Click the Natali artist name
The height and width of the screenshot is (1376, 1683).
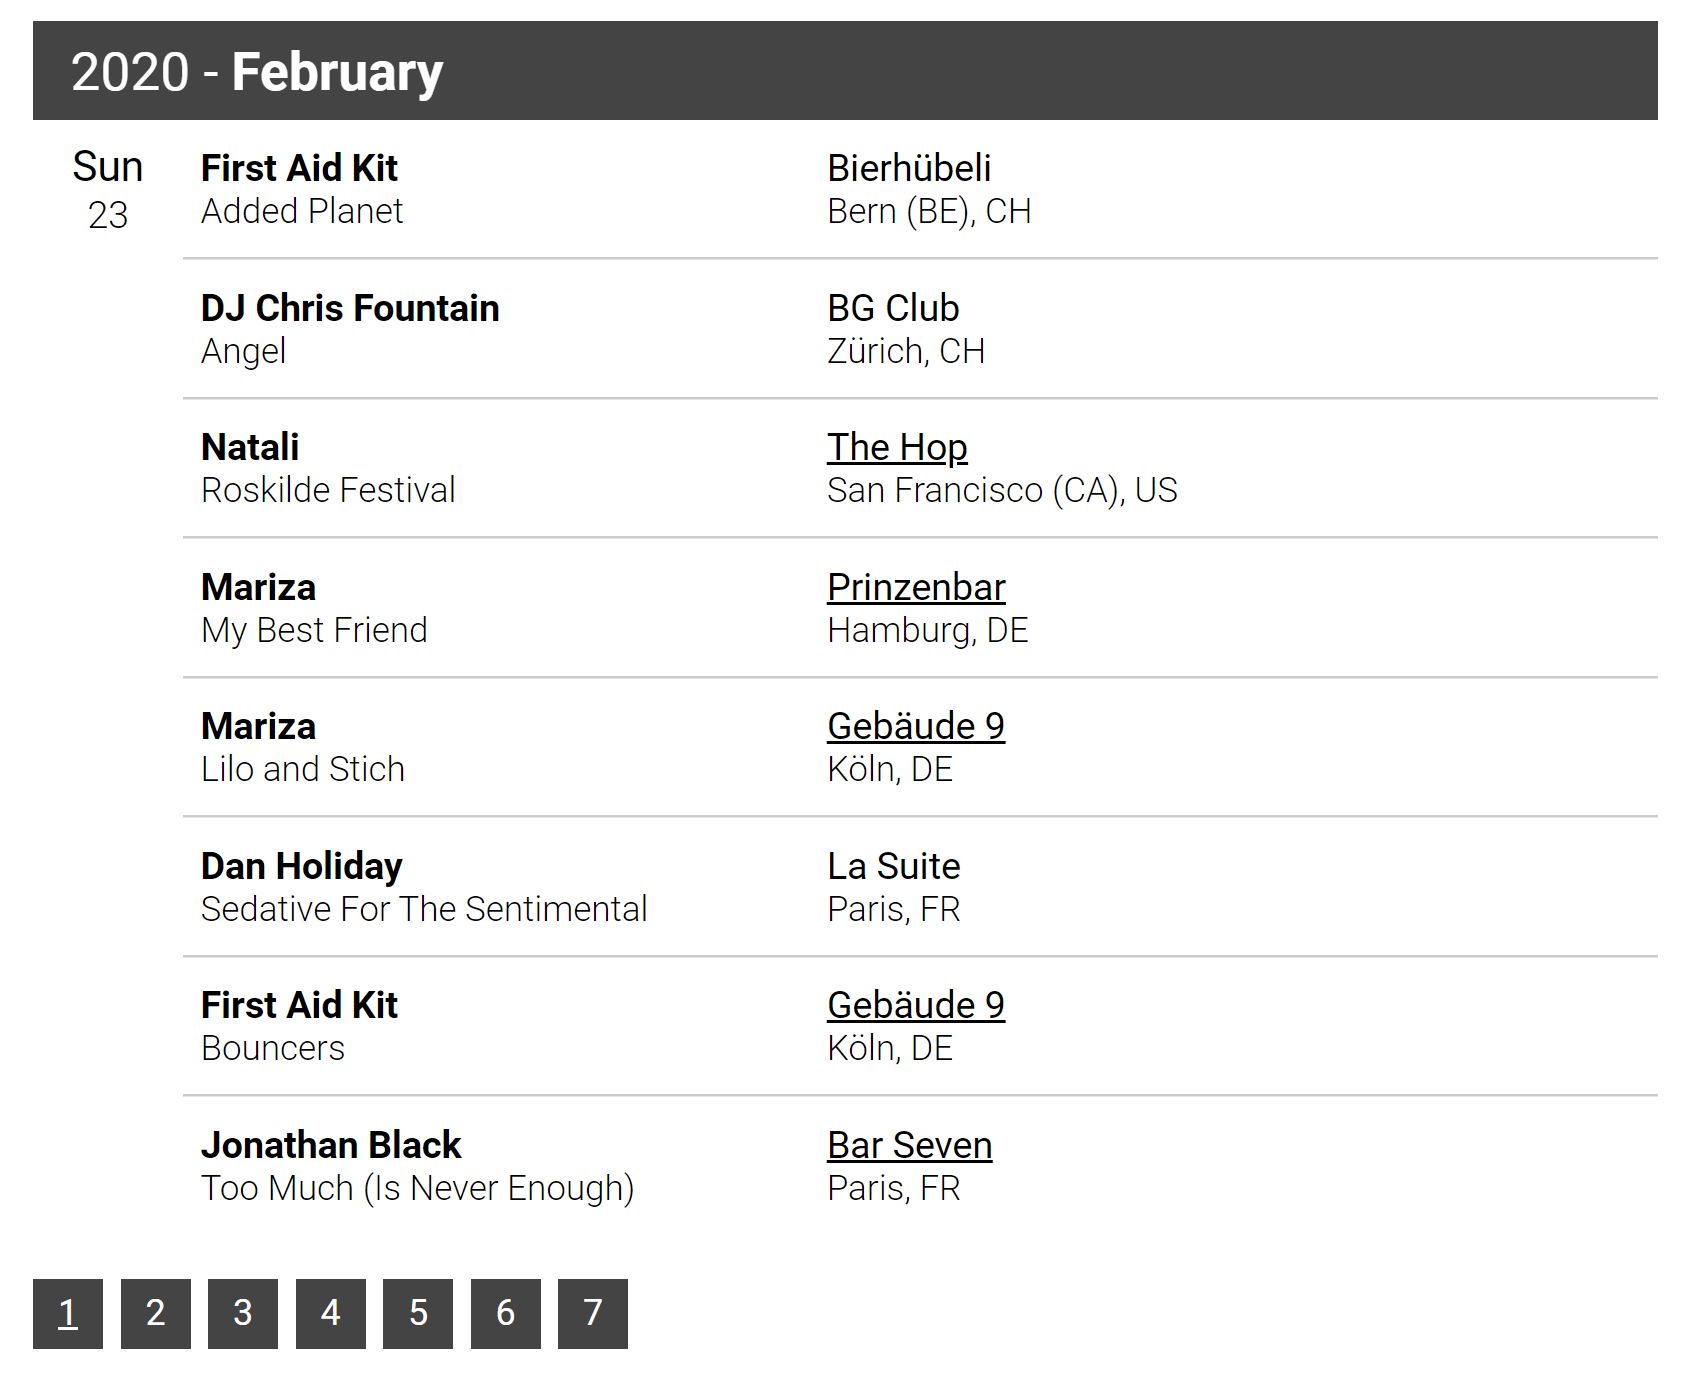pos(250,447)
